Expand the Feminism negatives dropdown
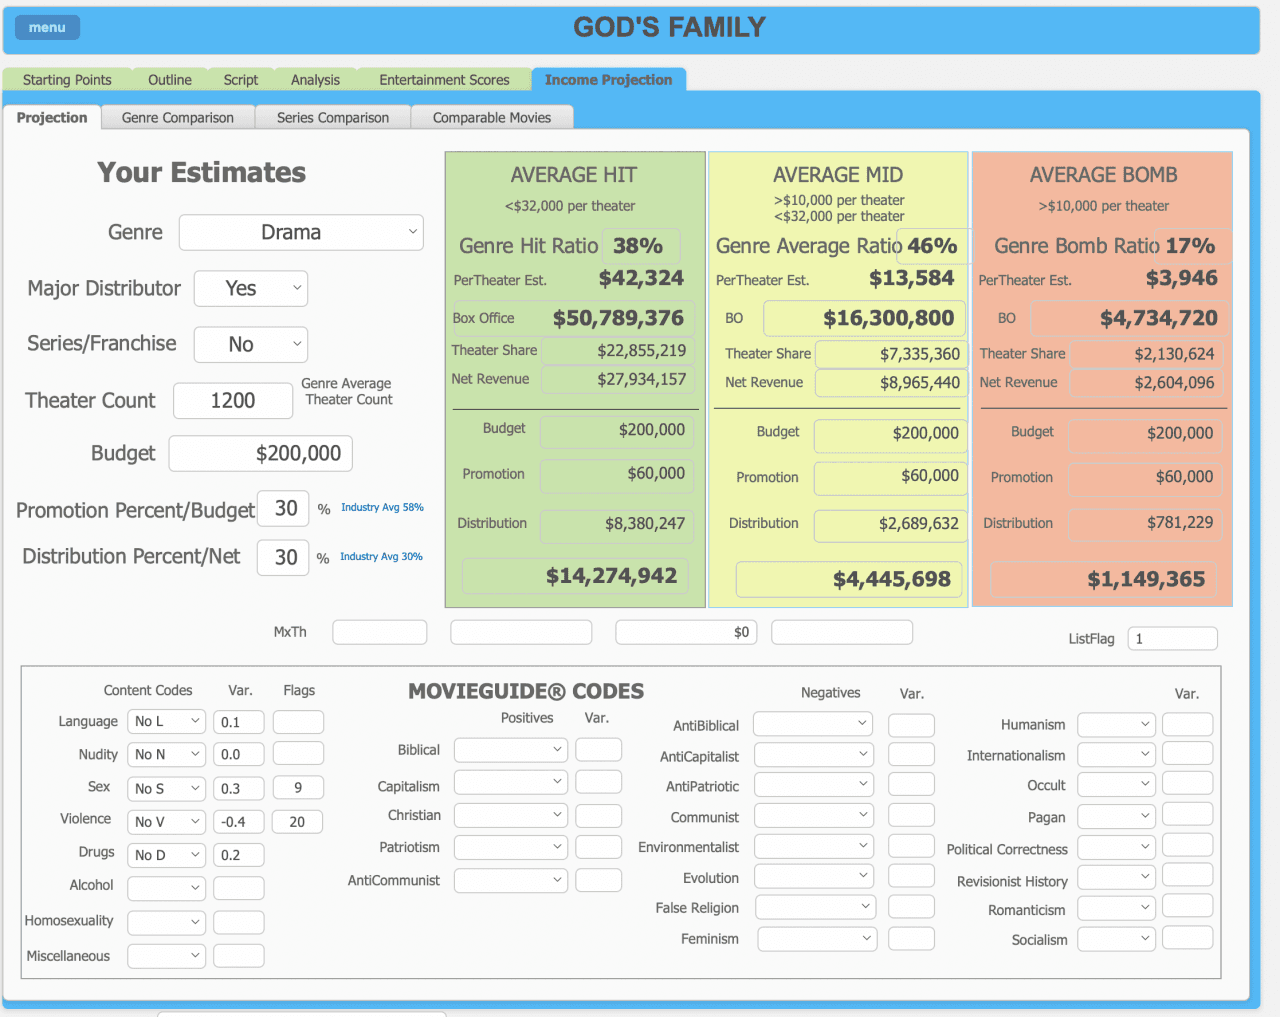This screenshot has height=1017, width=1280. click(x=816, y=939)
